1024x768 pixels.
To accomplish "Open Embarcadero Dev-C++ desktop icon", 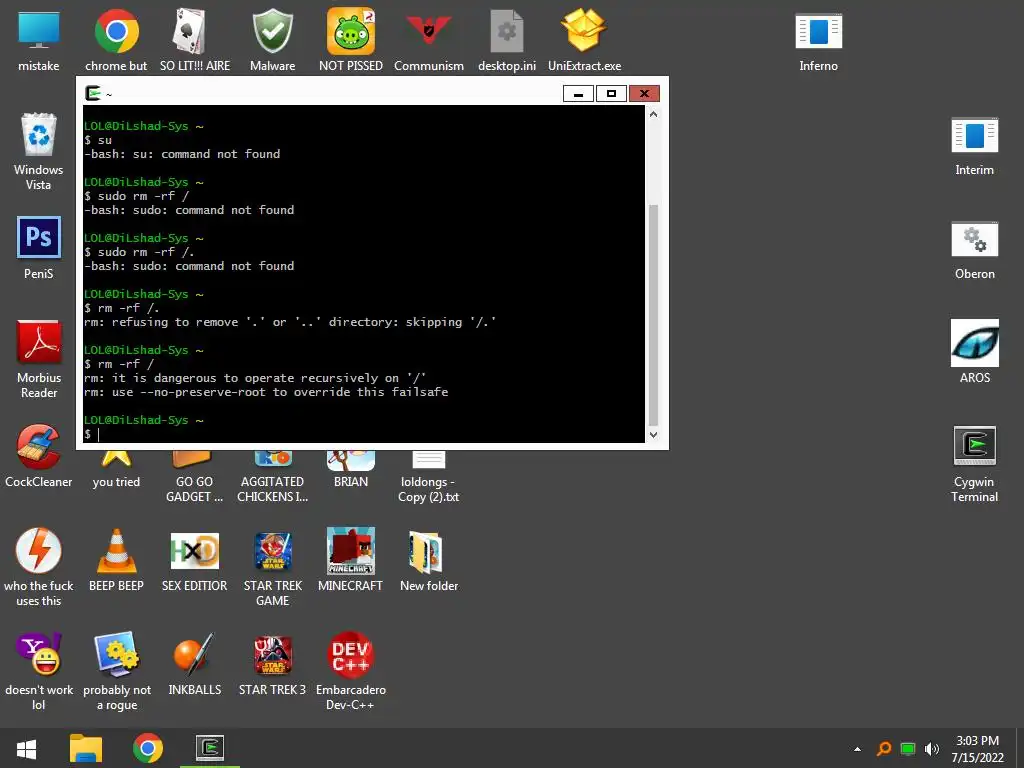I will click(x=351, y=671).
